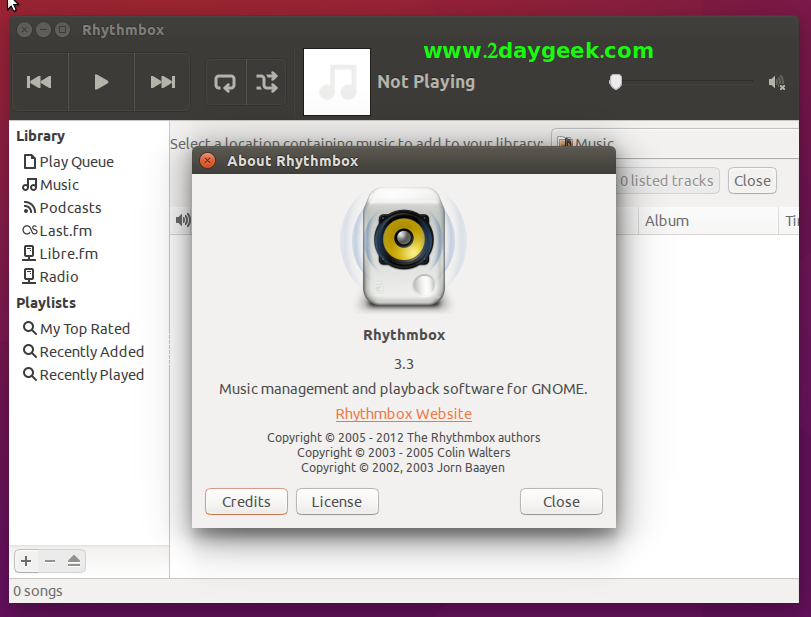This screenshot has height=617, width=811.
Task: Click the speaker playing-column header
Action: 182,220
